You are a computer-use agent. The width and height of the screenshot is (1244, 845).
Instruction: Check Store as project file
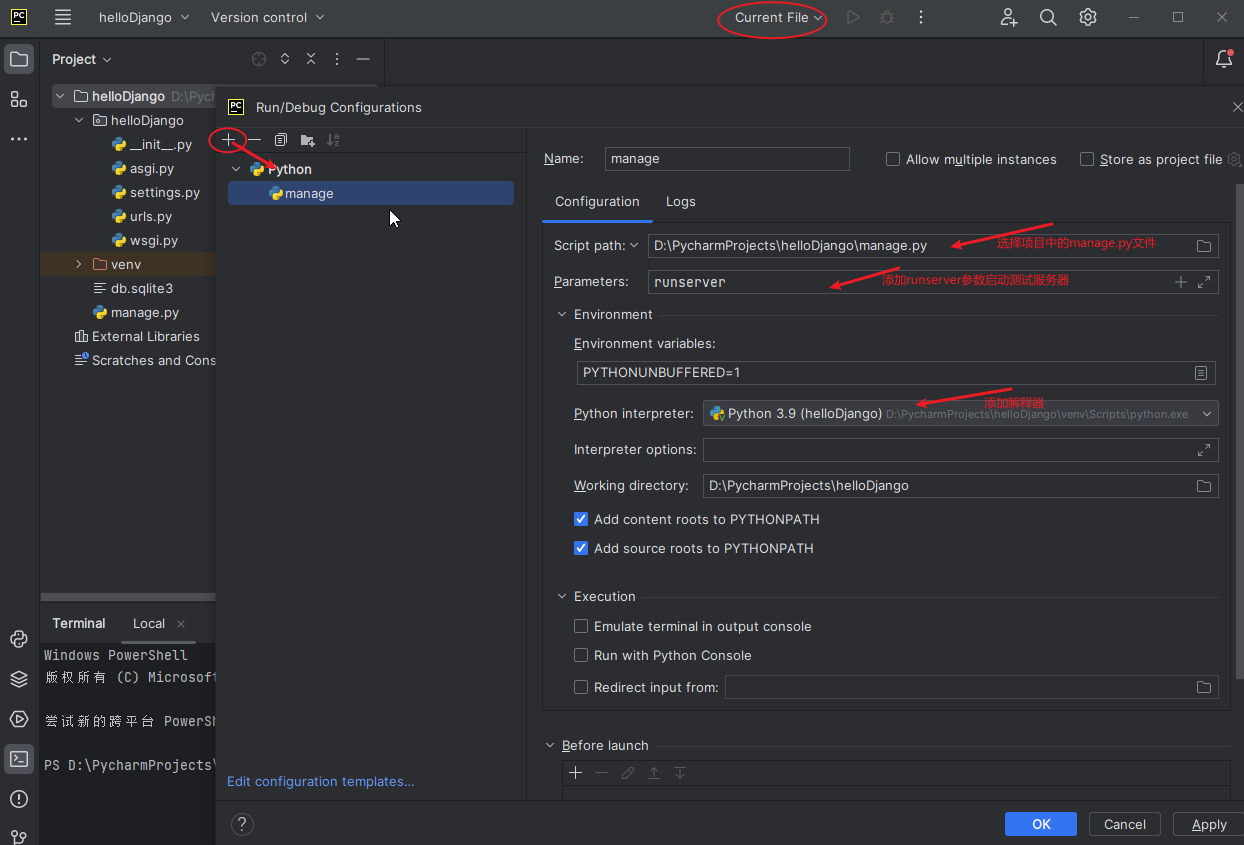(1087, 159)
